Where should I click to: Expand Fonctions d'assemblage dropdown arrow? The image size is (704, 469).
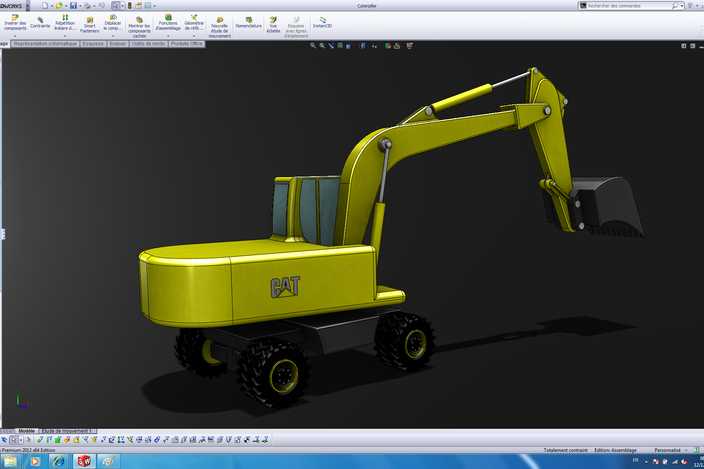coord(168,36)
